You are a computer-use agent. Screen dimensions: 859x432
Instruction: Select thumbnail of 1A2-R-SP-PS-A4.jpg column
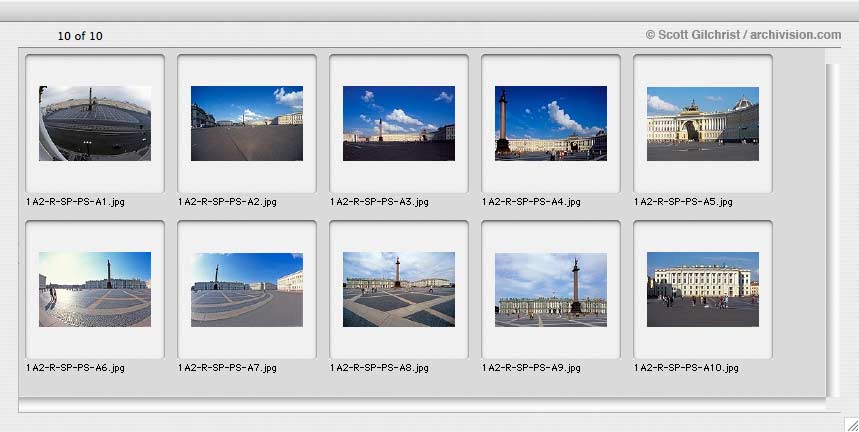[x=551, y=123]
